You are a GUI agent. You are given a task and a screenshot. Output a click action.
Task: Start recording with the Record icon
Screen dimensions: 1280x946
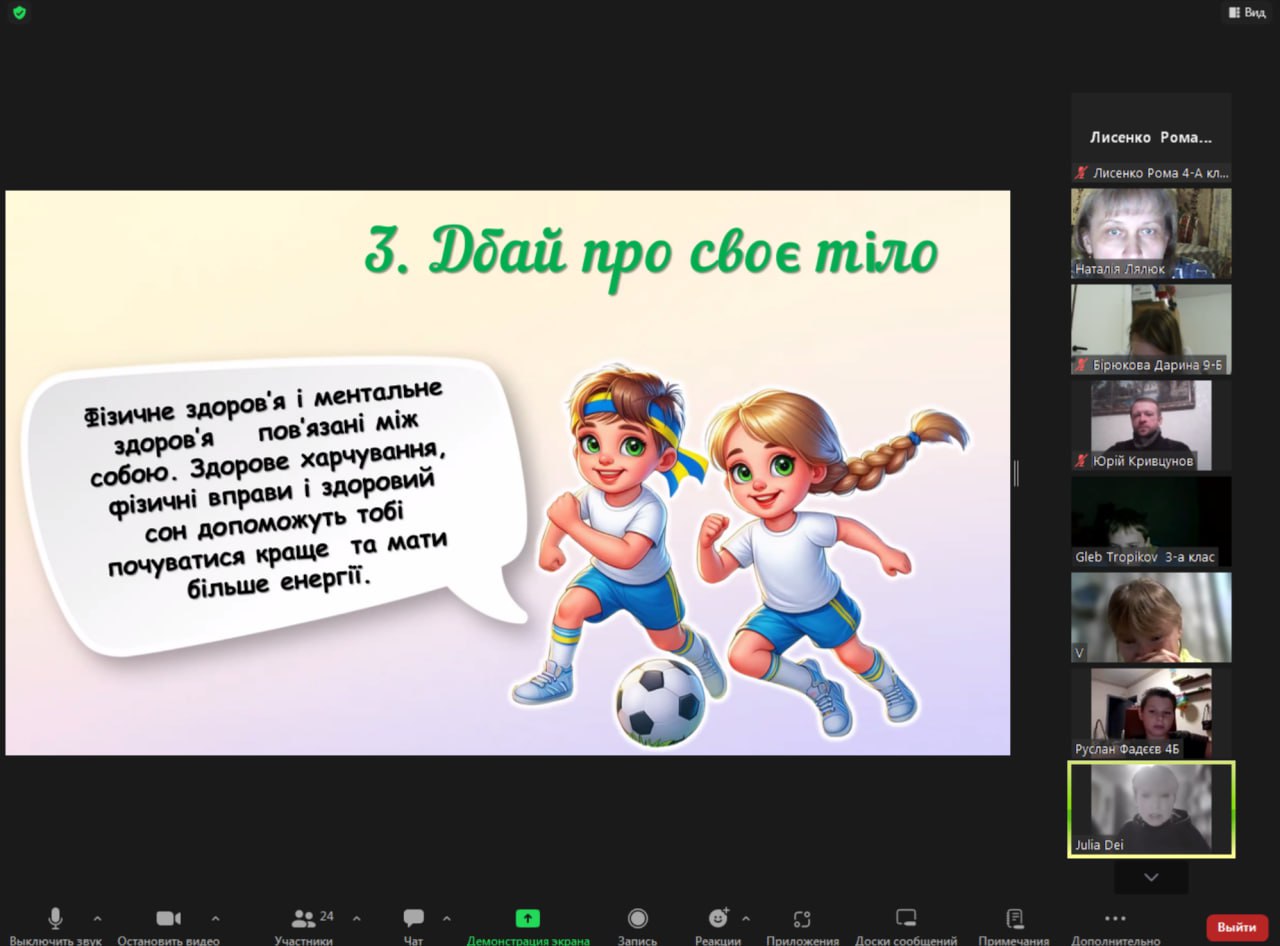(x=637, y=919)
